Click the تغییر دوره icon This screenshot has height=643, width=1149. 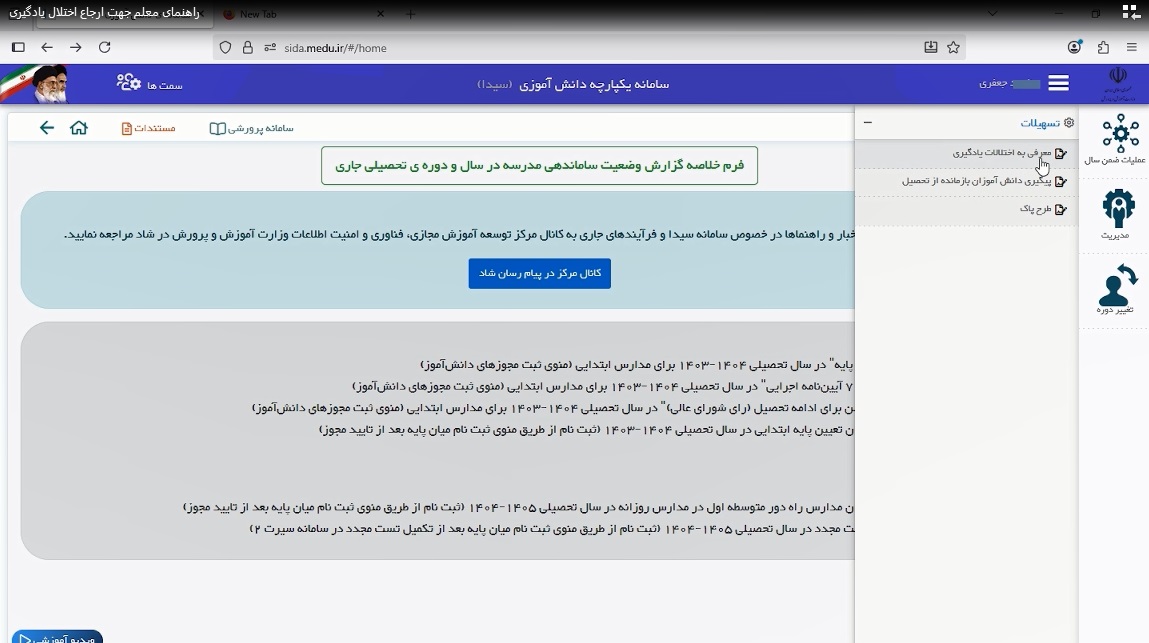click(1117, 288)
